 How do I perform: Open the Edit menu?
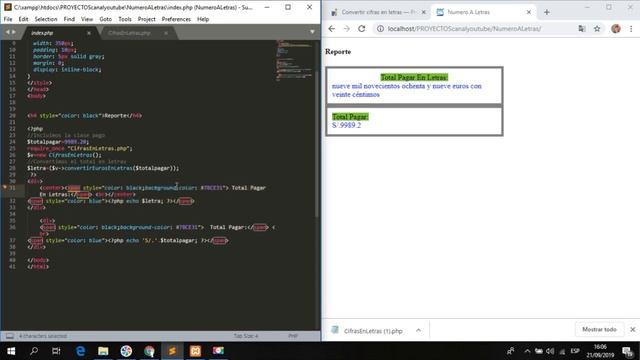23,19
